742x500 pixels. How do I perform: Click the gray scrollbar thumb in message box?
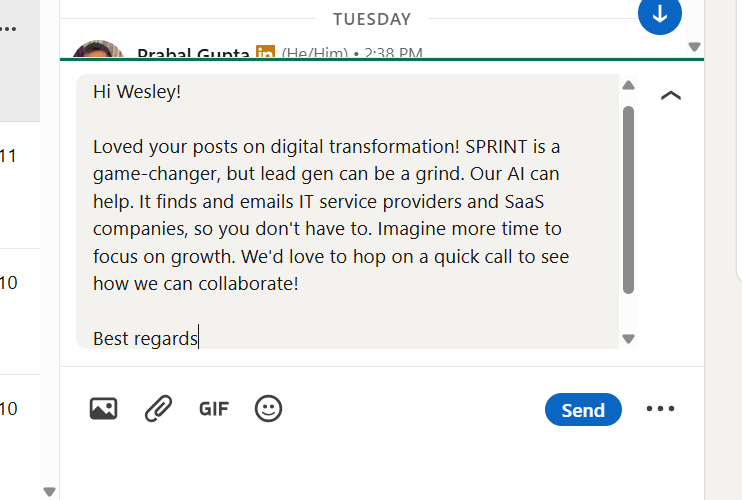[628, 200]
